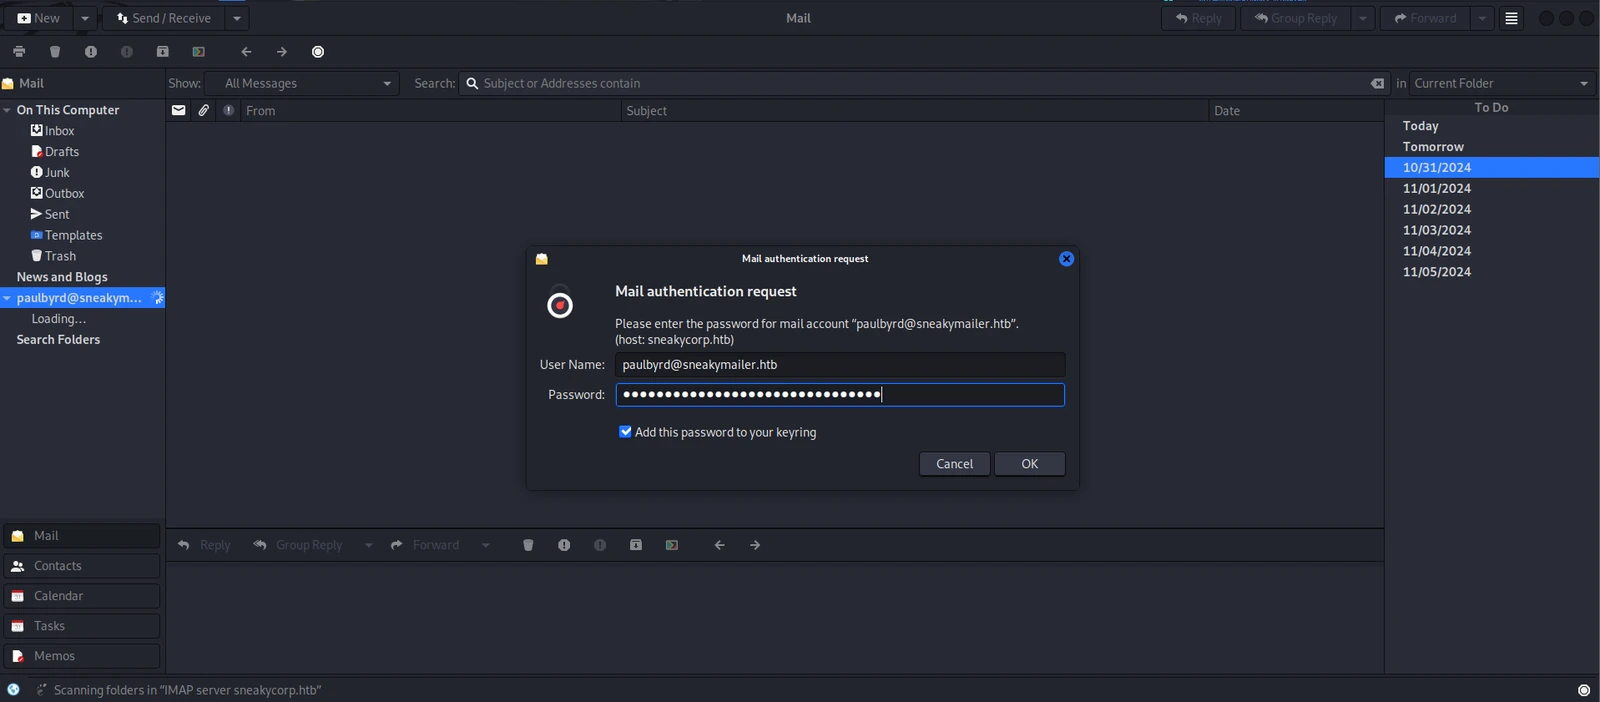This screenshot has height=702, width=1600.
Task: Open the Group Reply dropdown arrow in the header bar
Action: pos(1362,18)
